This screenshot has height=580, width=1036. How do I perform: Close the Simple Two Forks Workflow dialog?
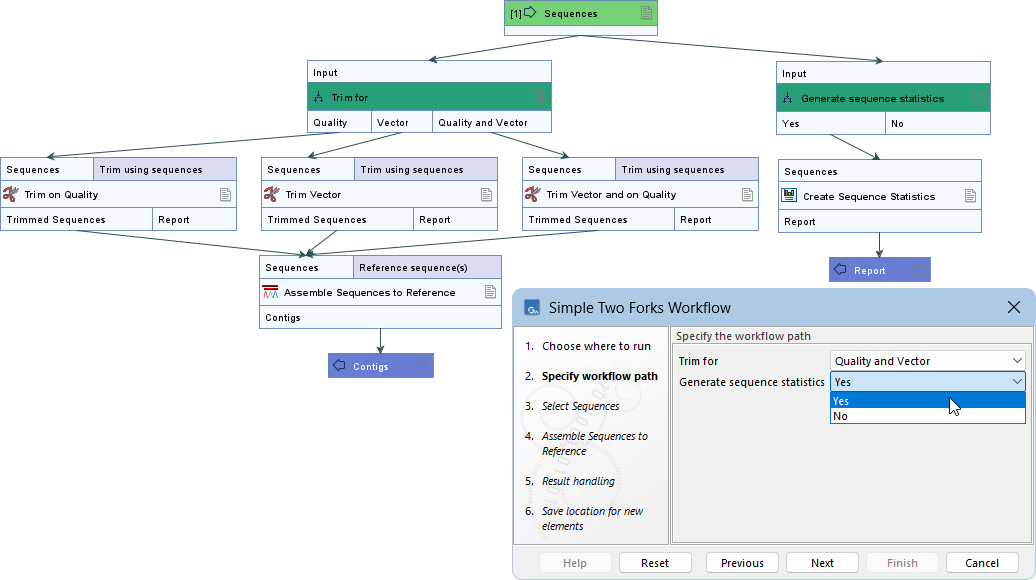pos(1014,307)
